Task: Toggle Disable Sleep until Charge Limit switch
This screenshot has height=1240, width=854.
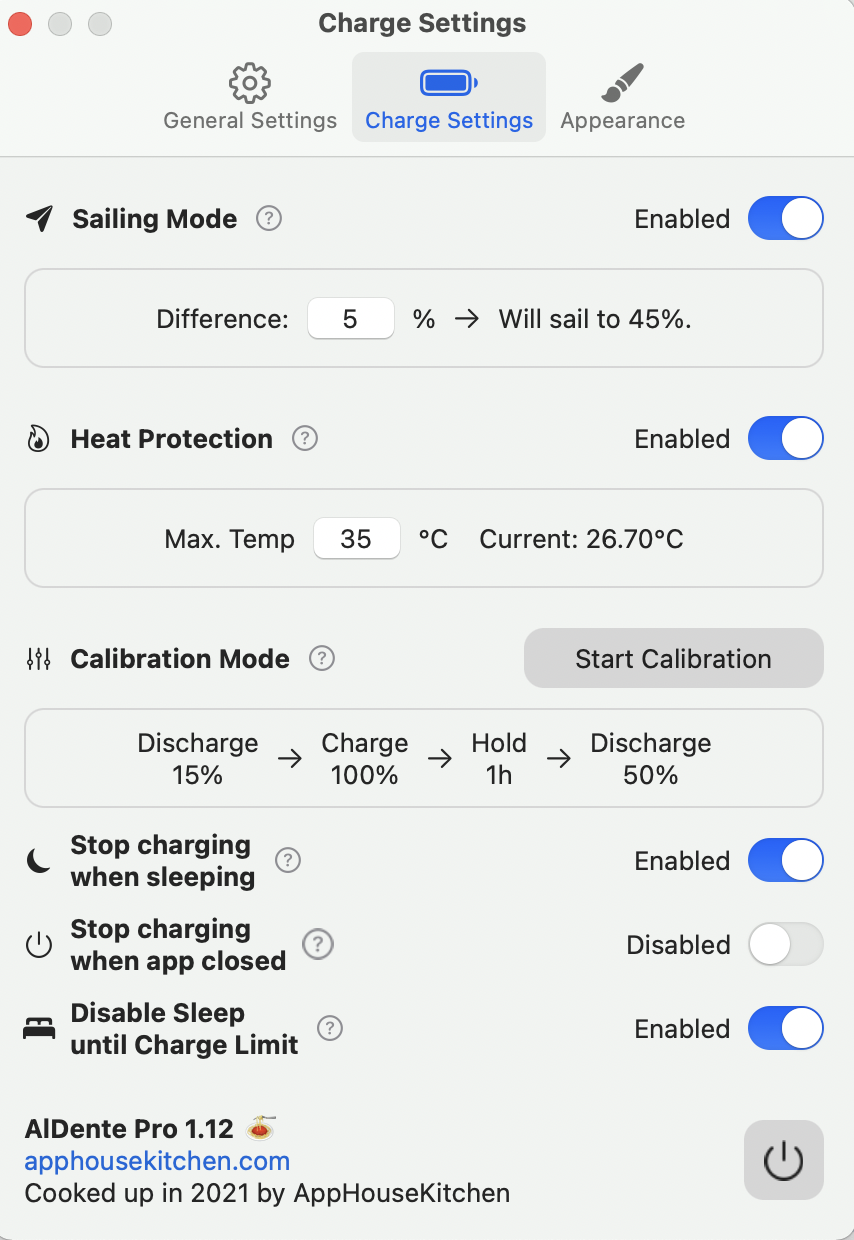Action: click(785, 1029)
